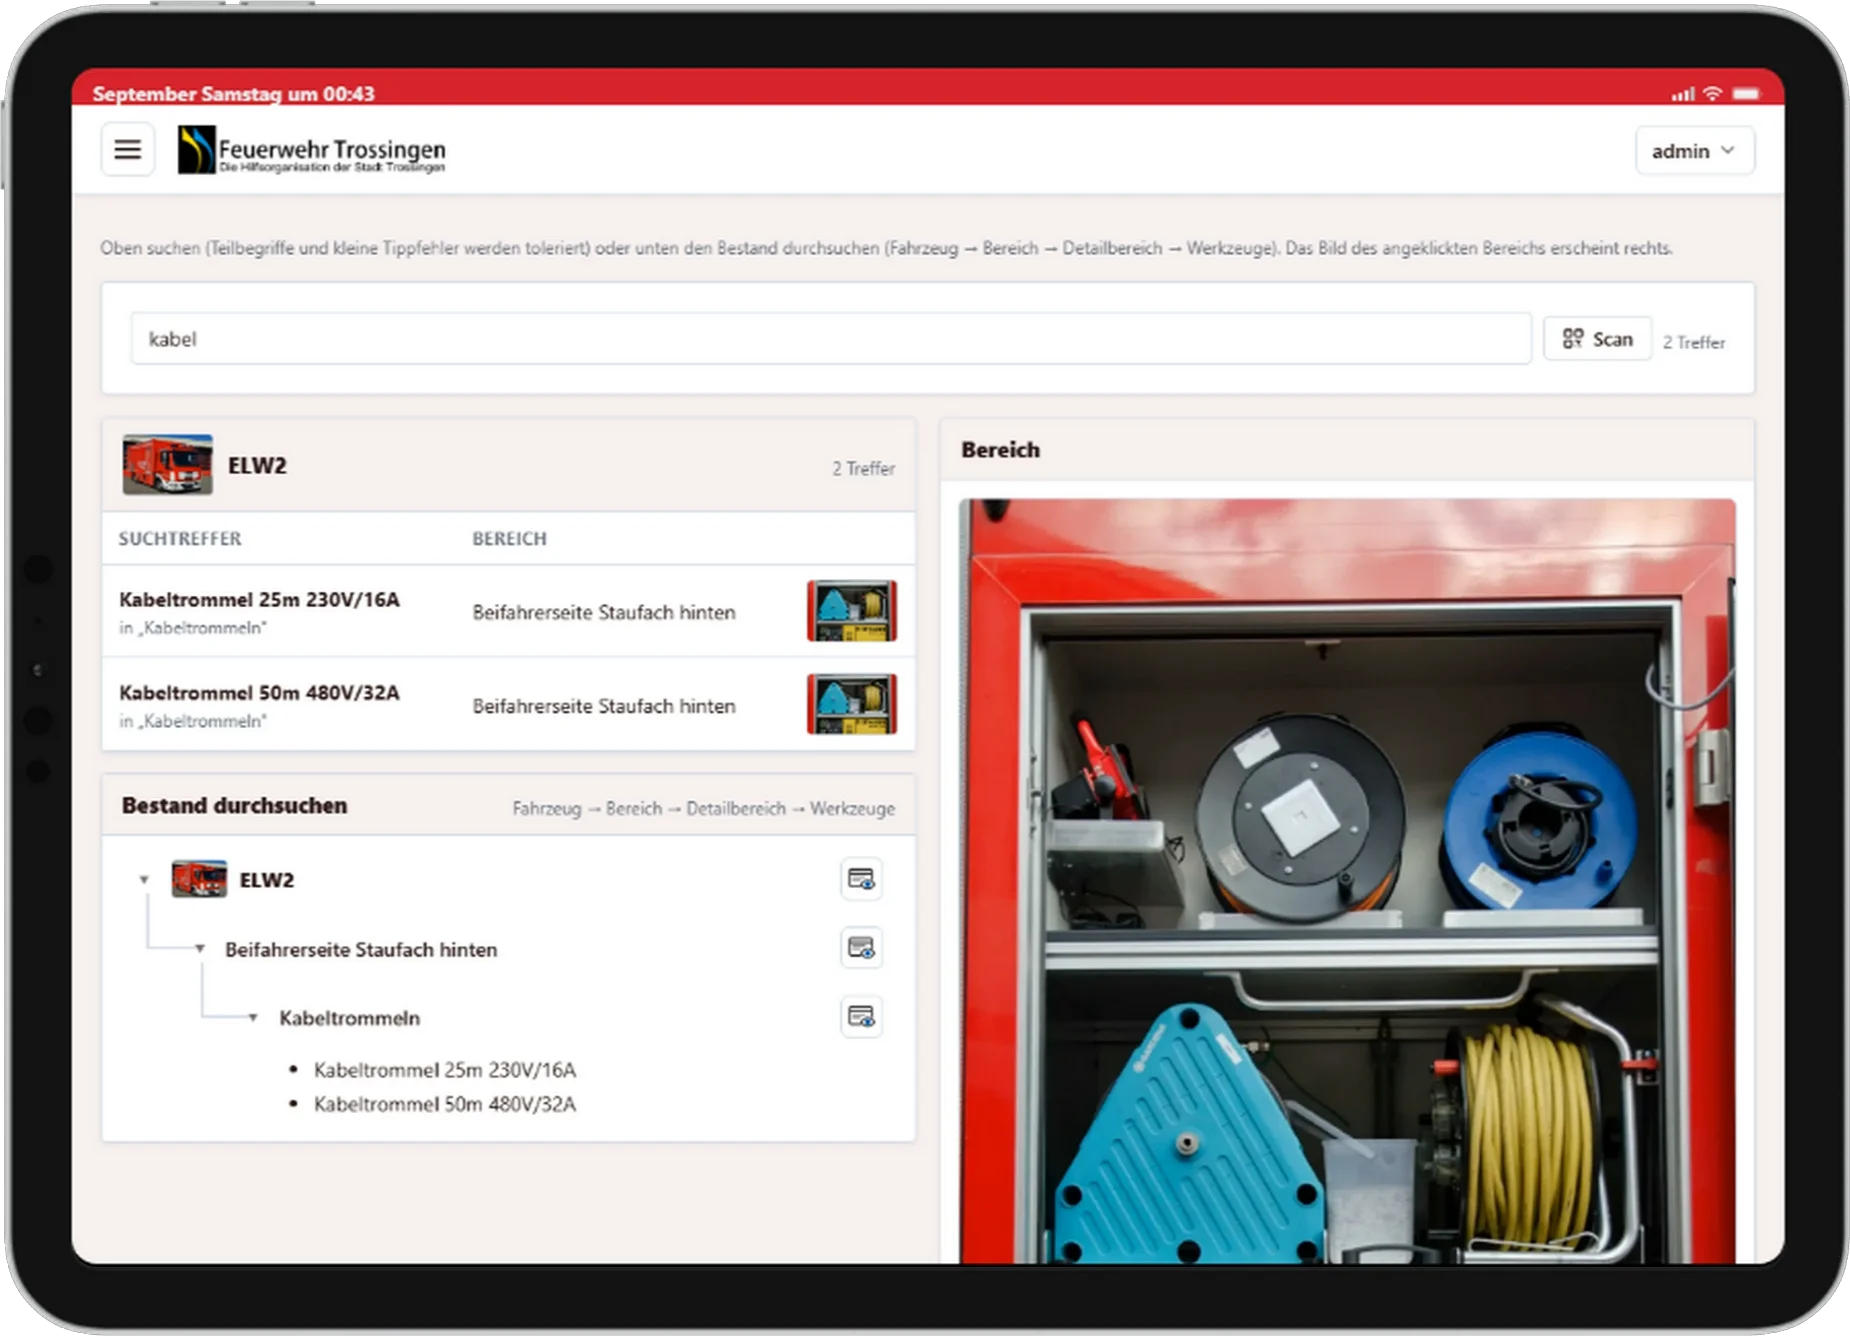
Task: Show image for Beifahrerseite Staufach hinten row
Action: pos(861,947)
